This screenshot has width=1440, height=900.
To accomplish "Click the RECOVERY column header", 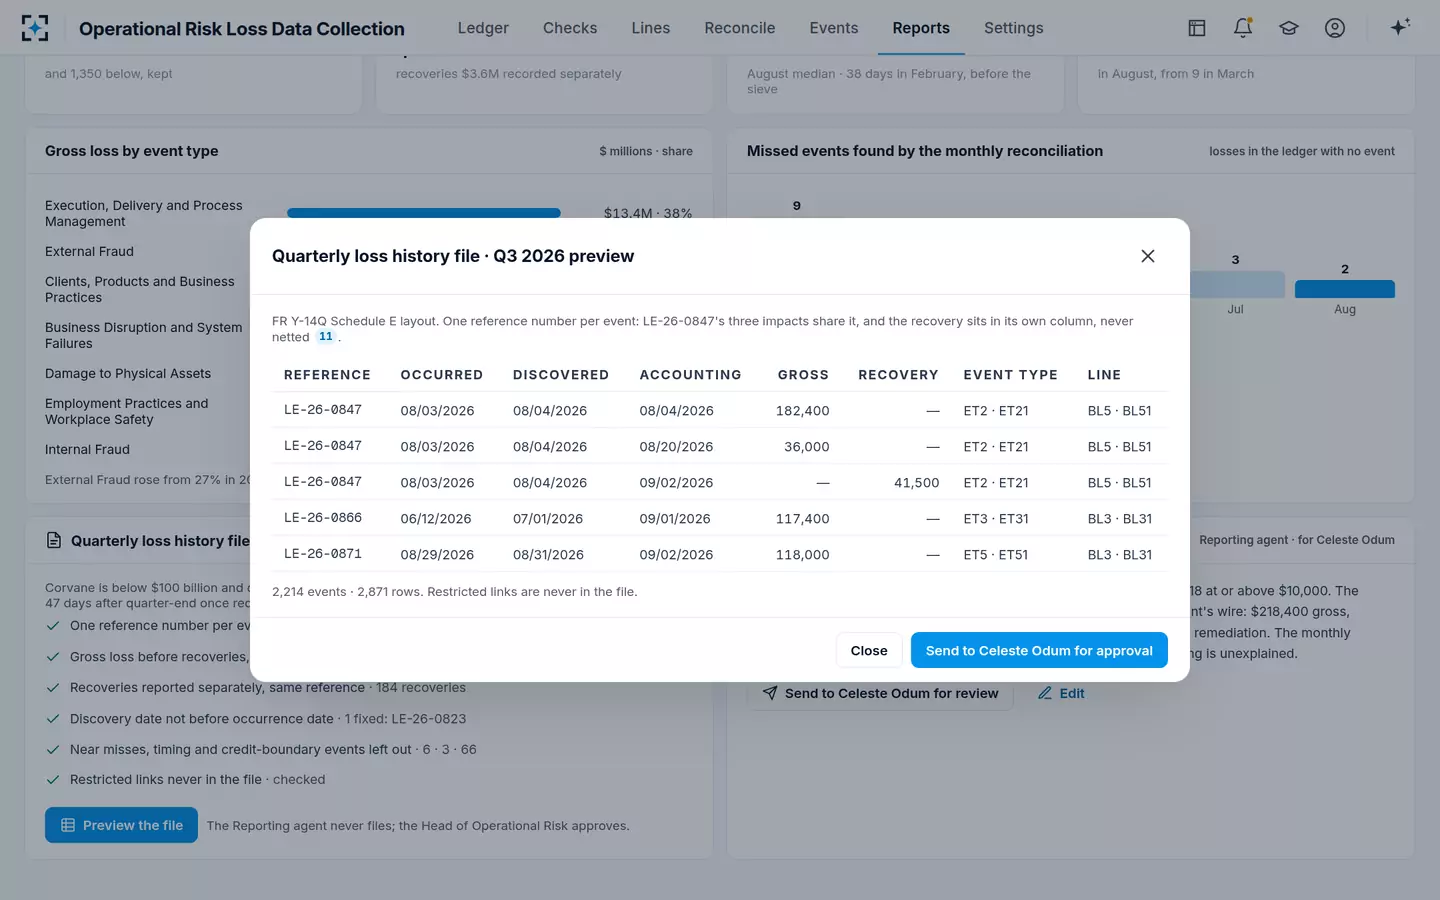I will [898, 375].
